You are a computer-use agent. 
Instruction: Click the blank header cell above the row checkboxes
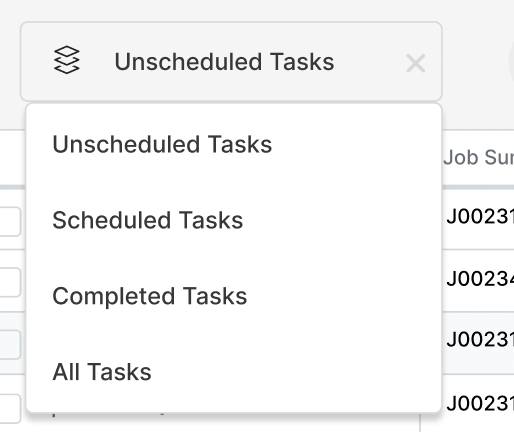pyautogui.click(x=13, y=158)
